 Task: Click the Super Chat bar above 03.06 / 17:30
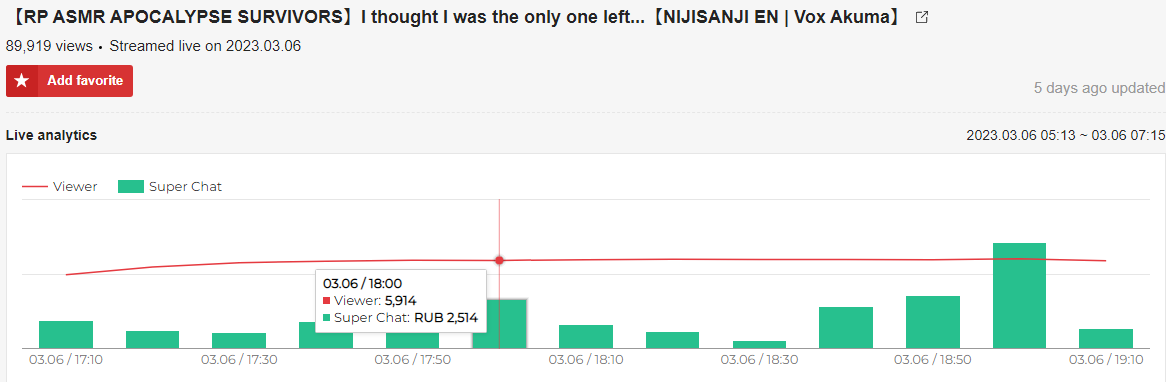point(239,340)
